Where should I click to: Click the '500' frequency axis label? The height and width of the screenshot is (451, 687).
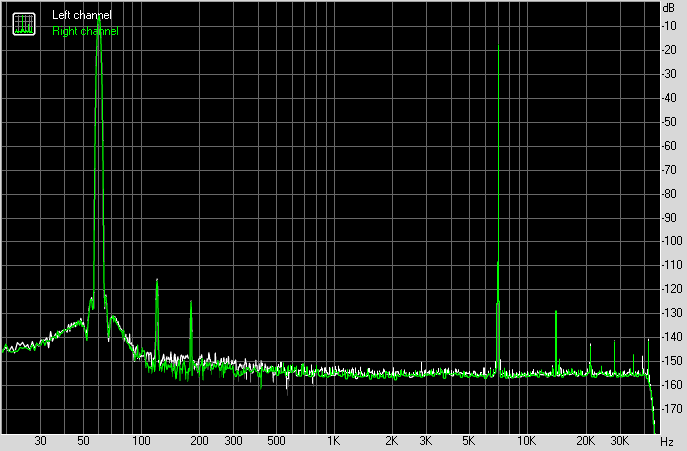coord(276,441)
